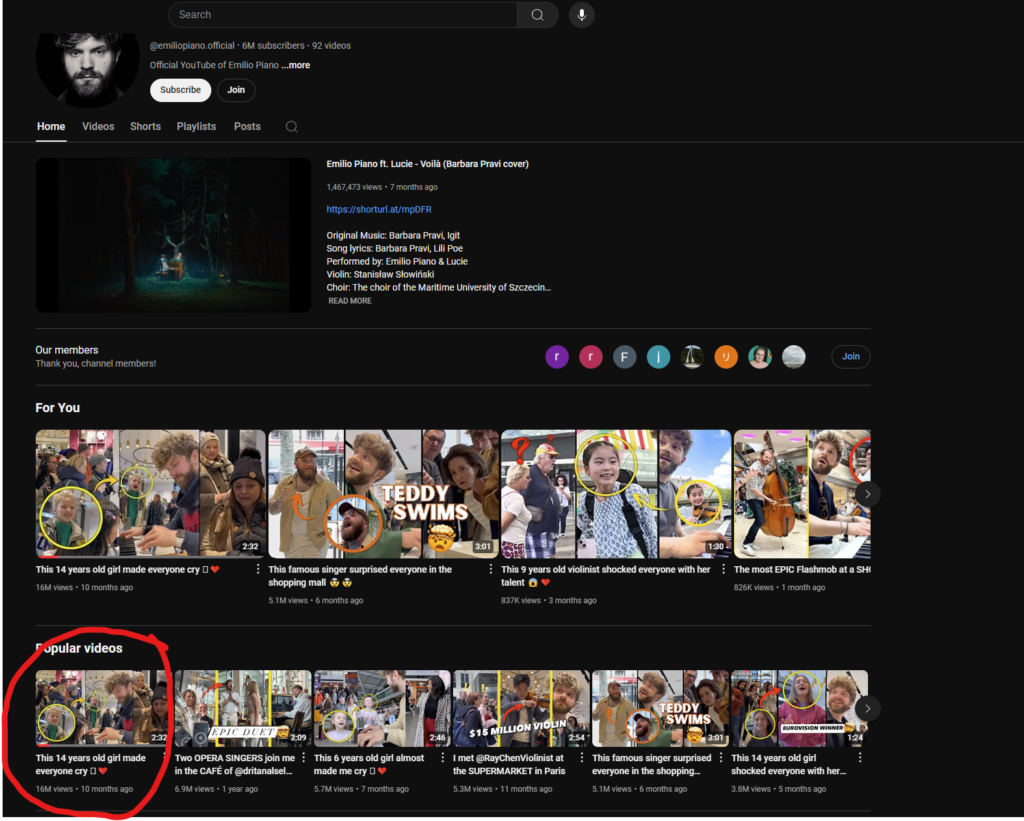Go to the Posts tab

tap(247, 127)
